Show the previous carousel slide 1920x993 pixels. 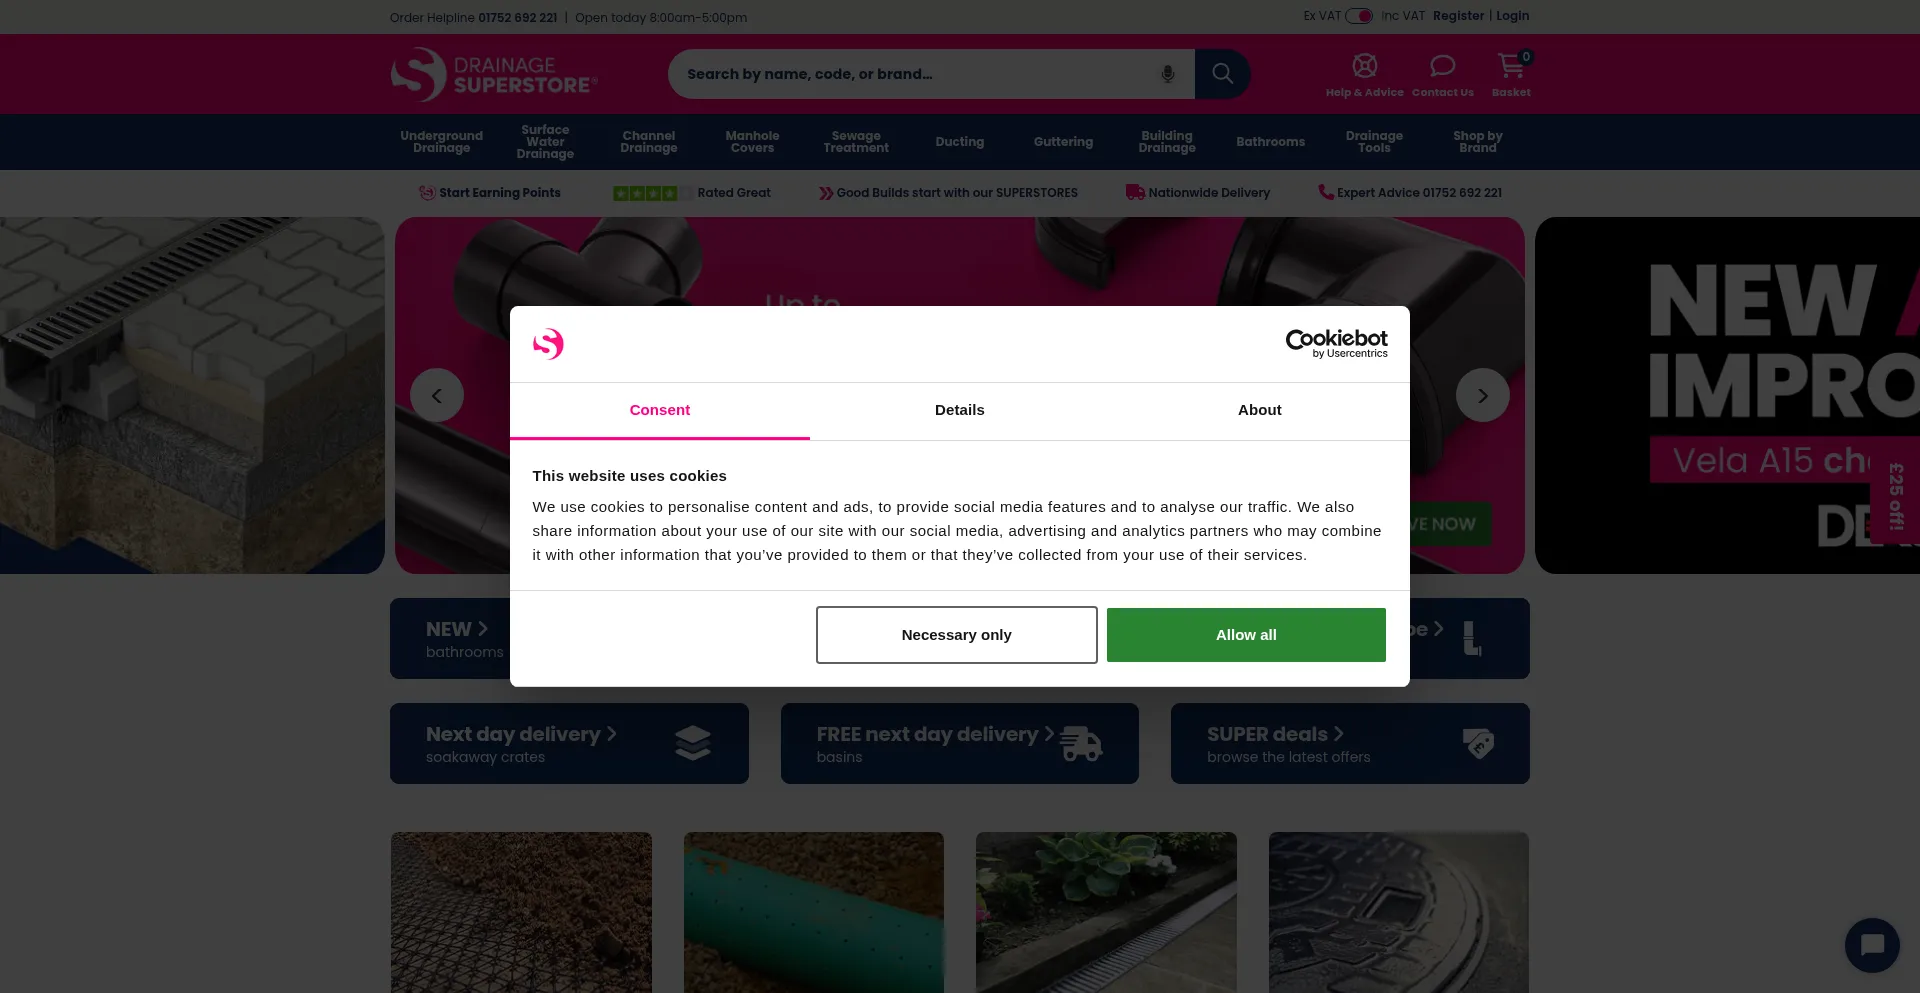[x=437, y=396]
